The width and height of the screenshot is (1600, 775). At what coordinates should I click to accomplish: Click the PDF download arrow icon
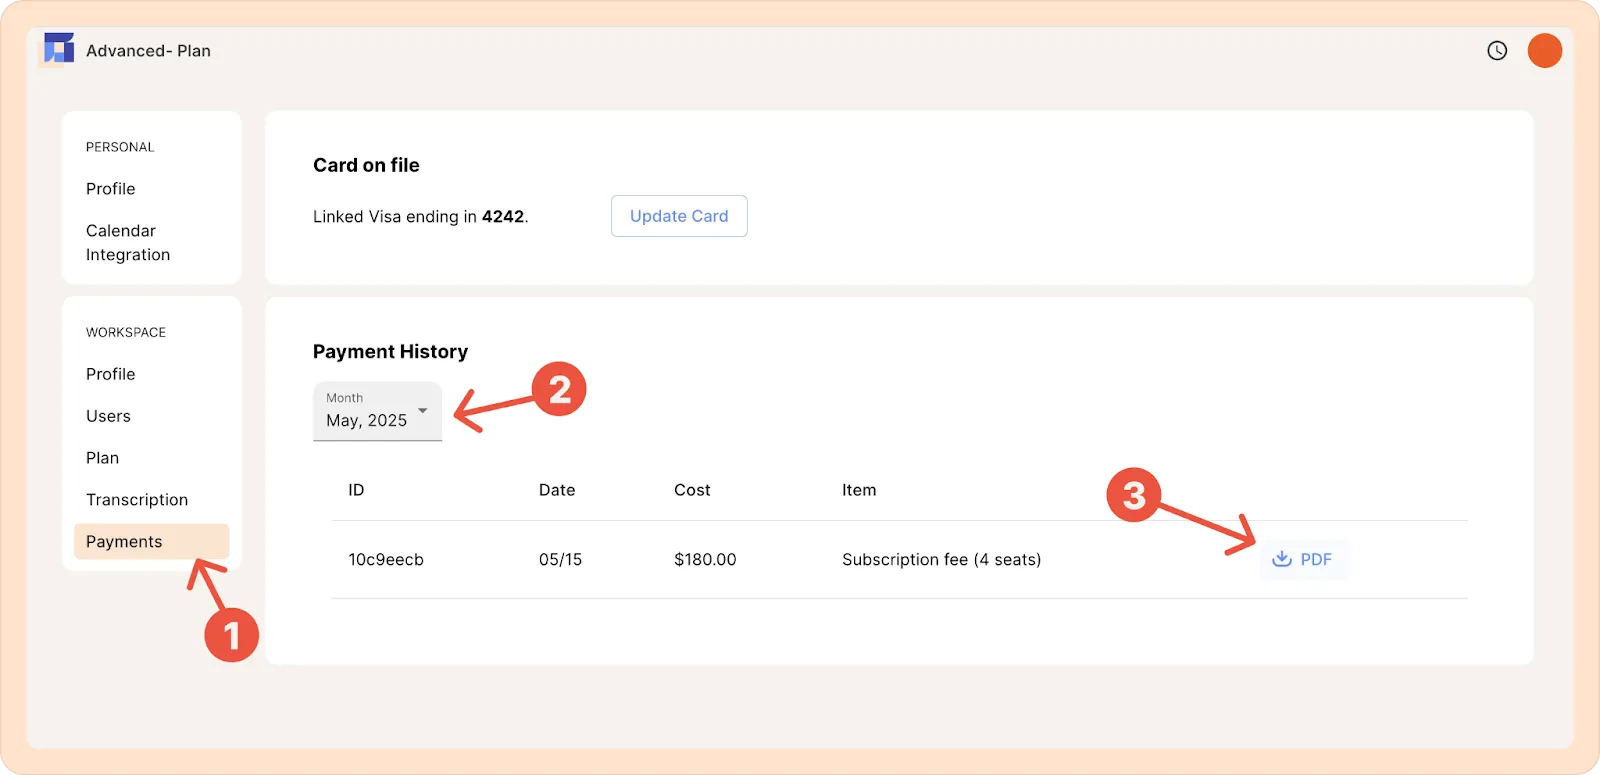tap(1282, 559)
